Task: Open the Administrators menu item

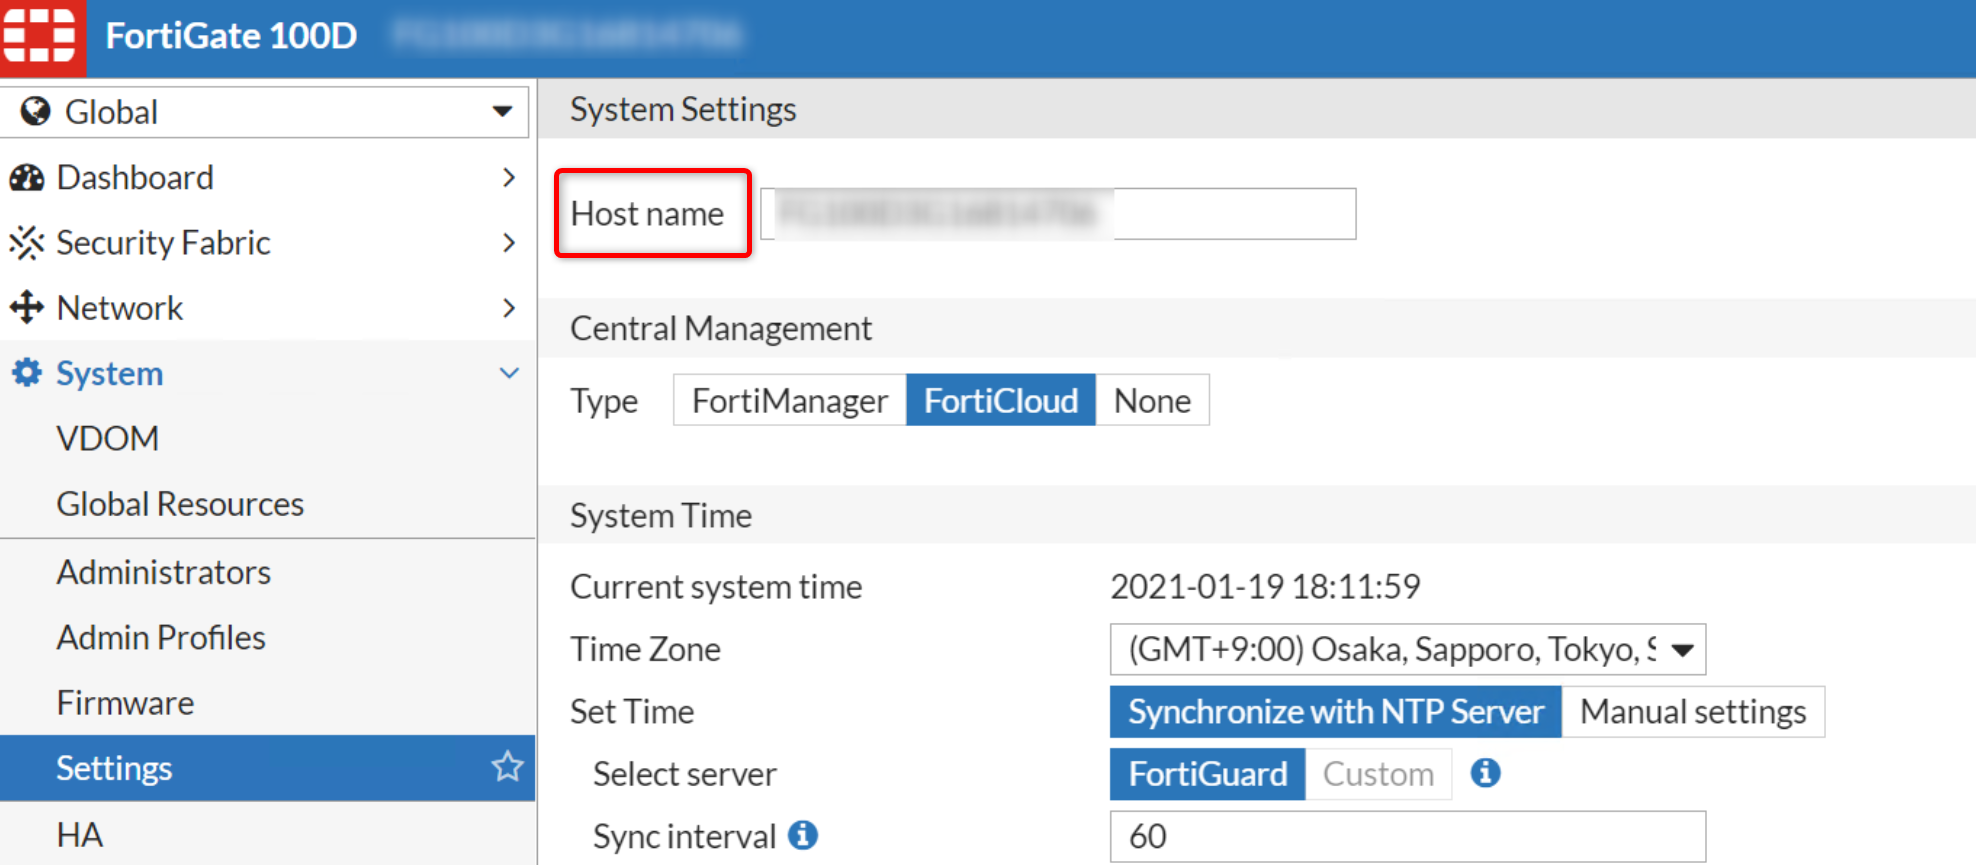Action: pyautogui.click(x=164, y=573)
